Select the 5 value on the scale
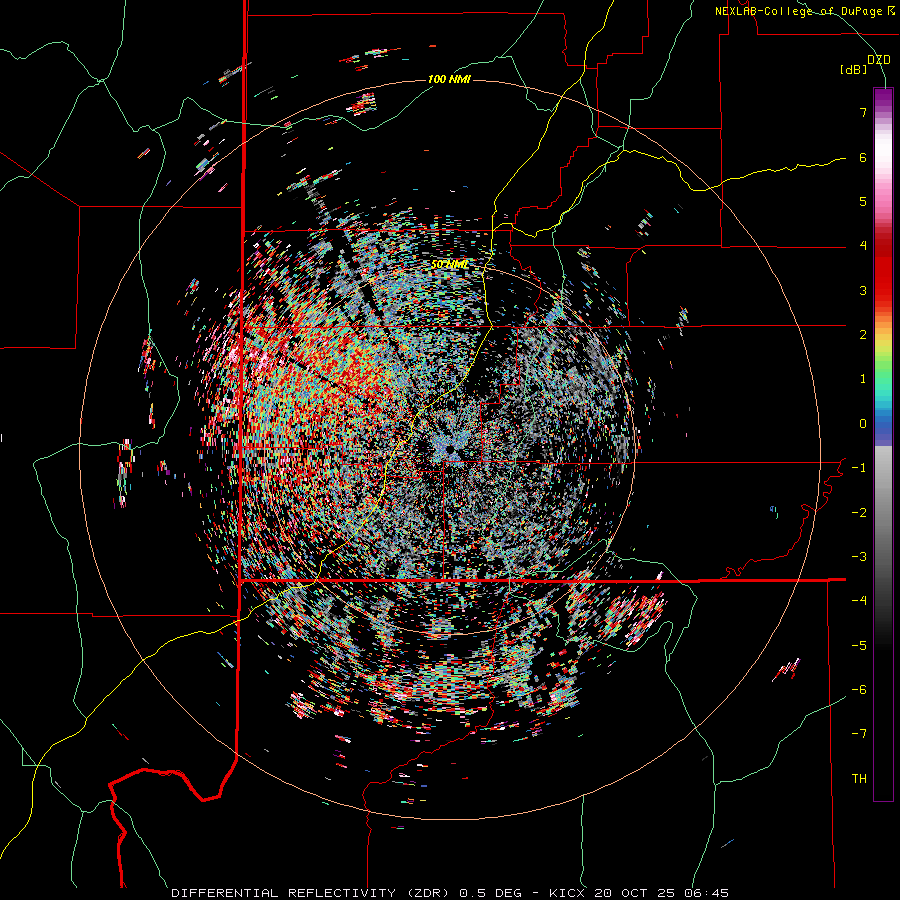This screenshot has height=900, width=900. [863, 201]
